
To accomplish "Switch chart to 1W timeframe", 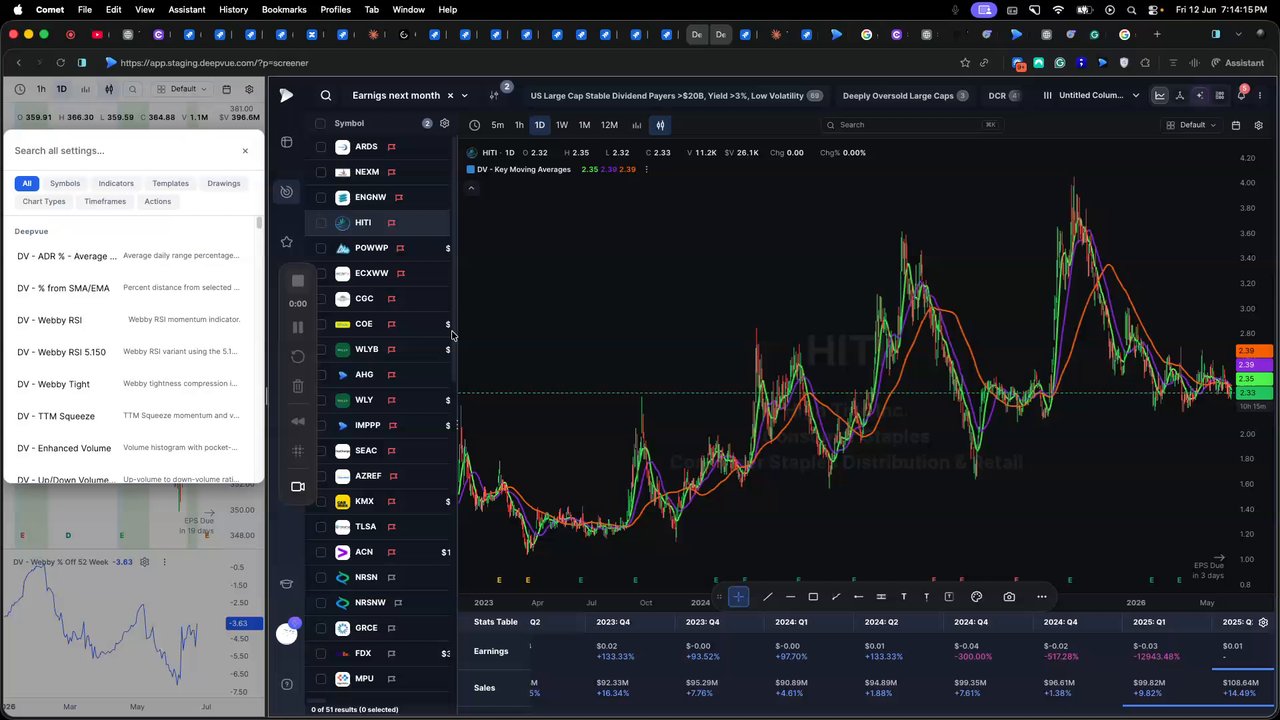I will (x=561, y=125).
